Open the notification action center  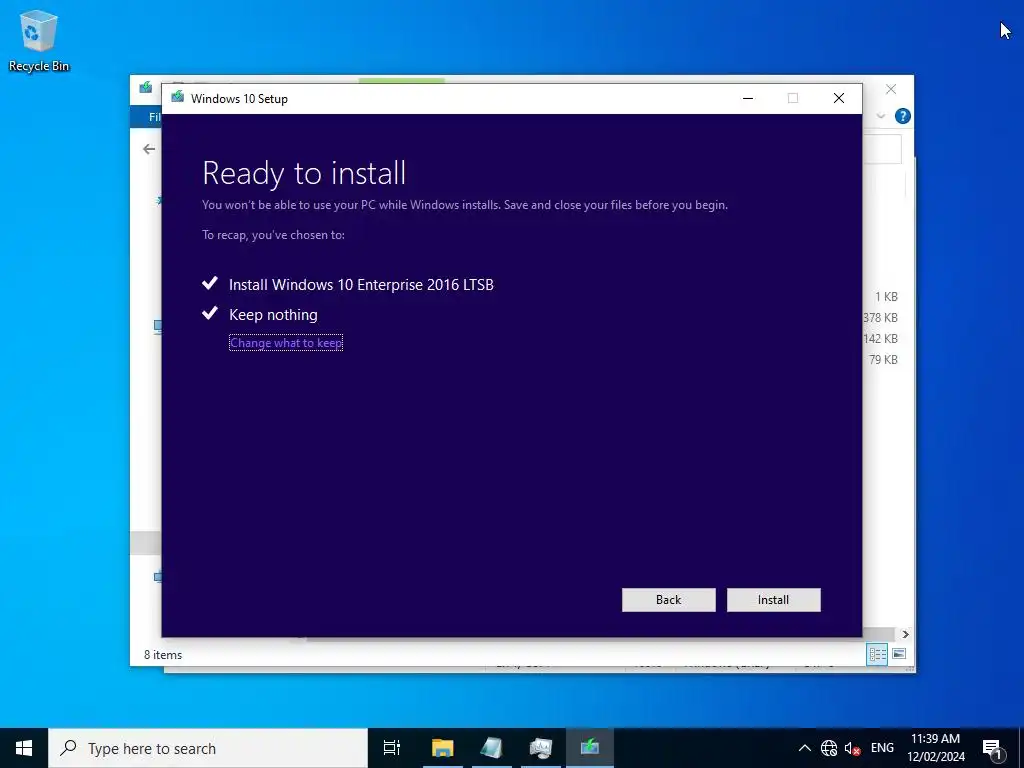[993, 748]
